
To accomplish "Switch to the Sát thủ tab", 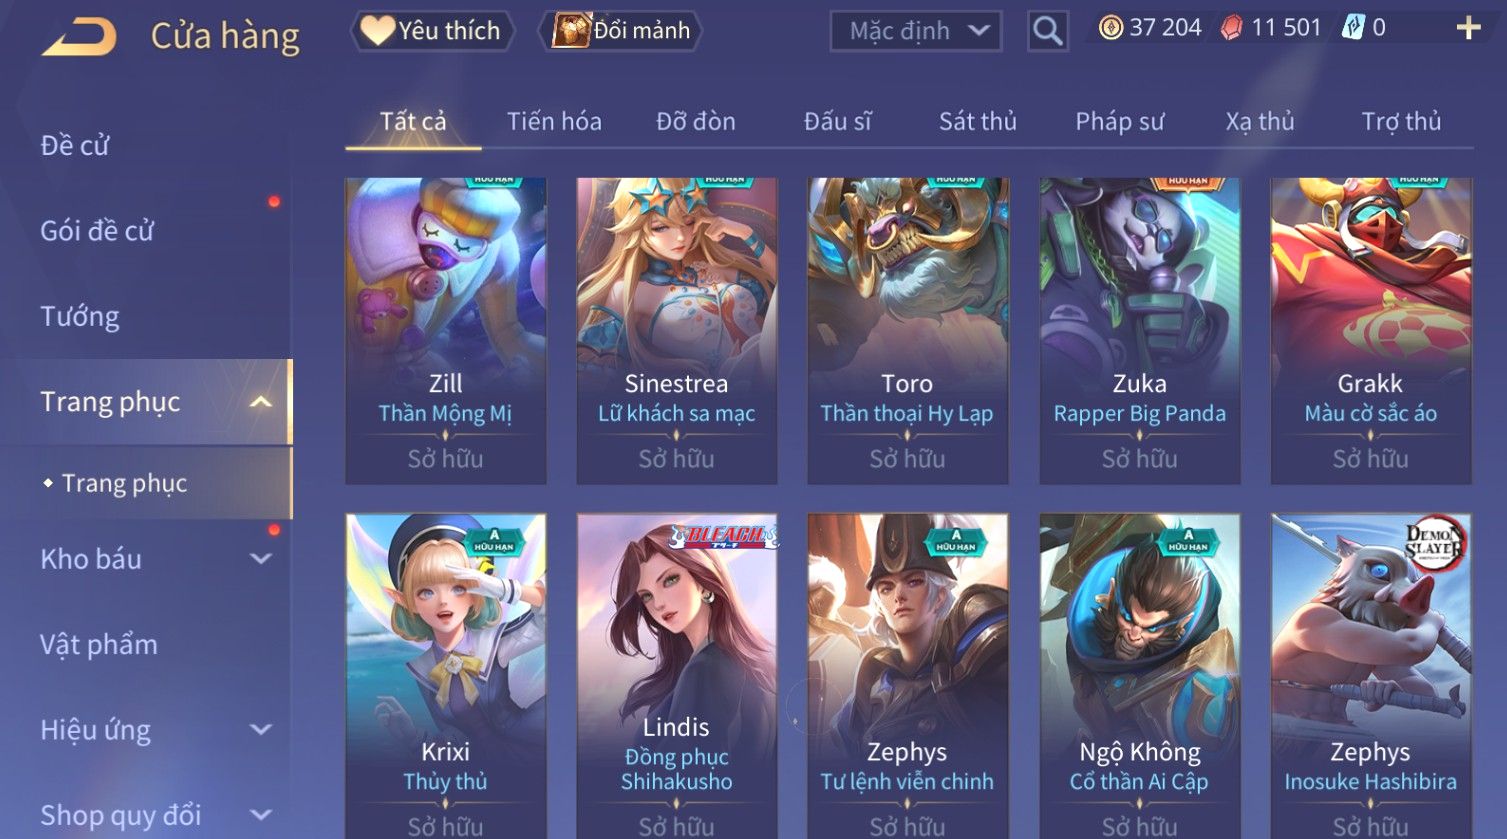I will pyautogui.click(x=977, y=122).
